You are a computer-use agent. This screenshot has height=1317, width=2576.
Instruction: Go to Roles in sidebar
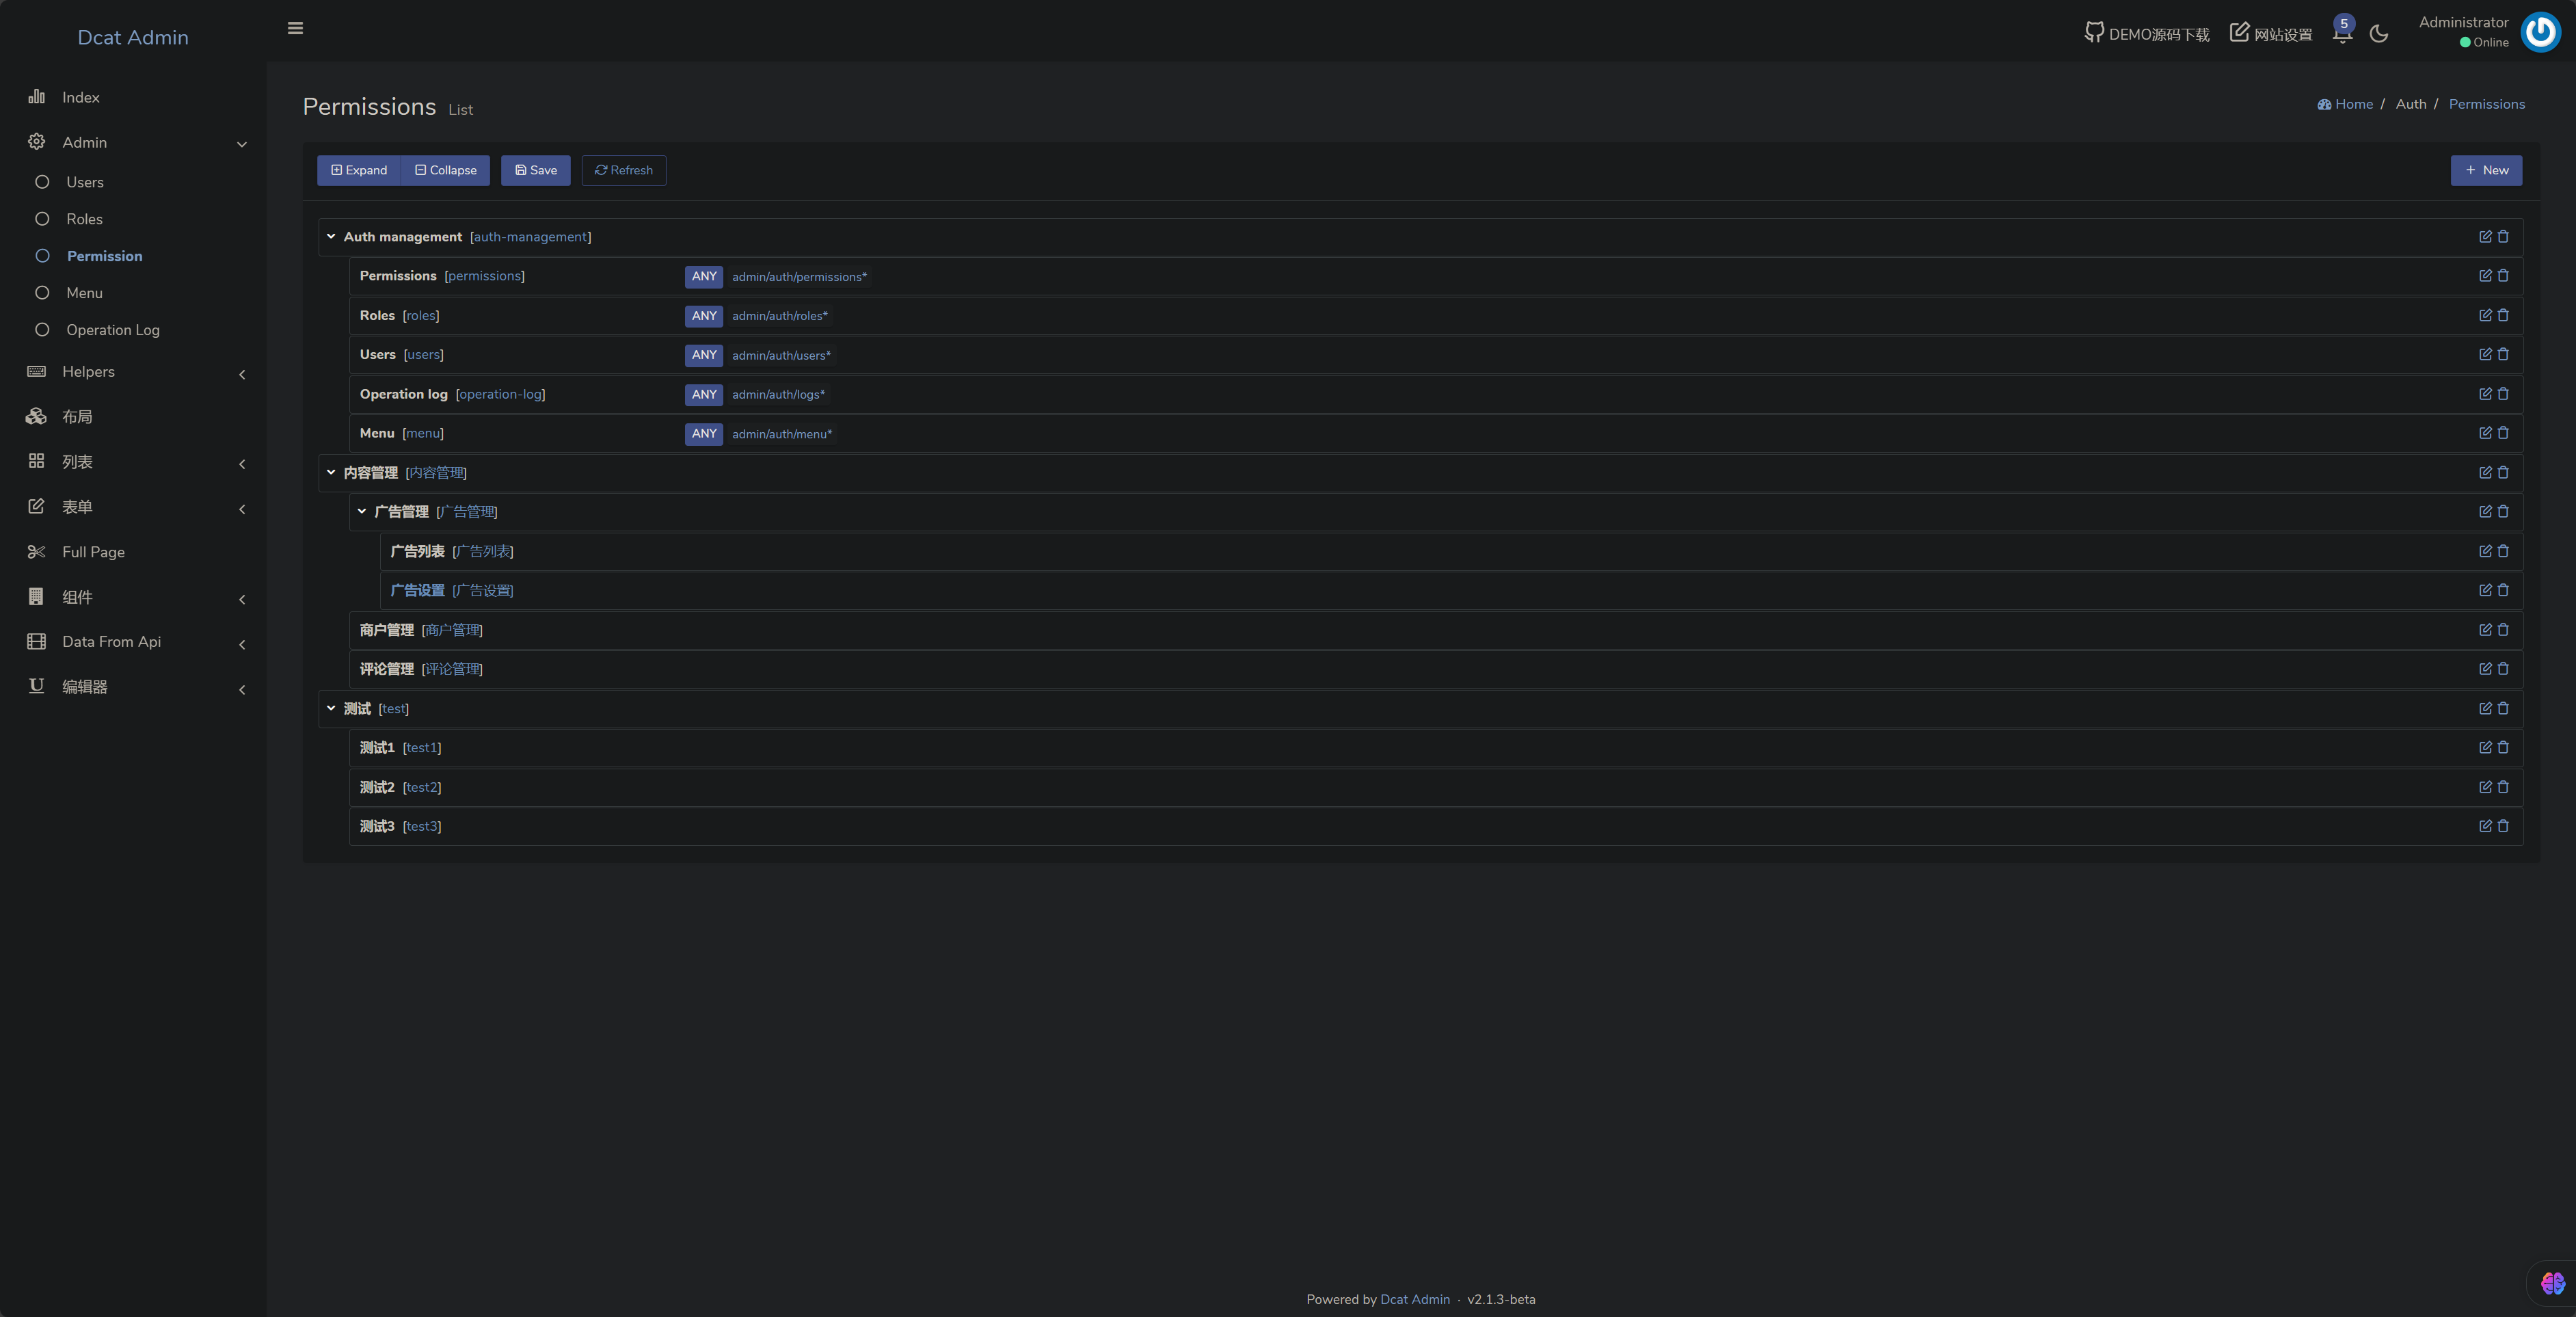tap(134, 219)
